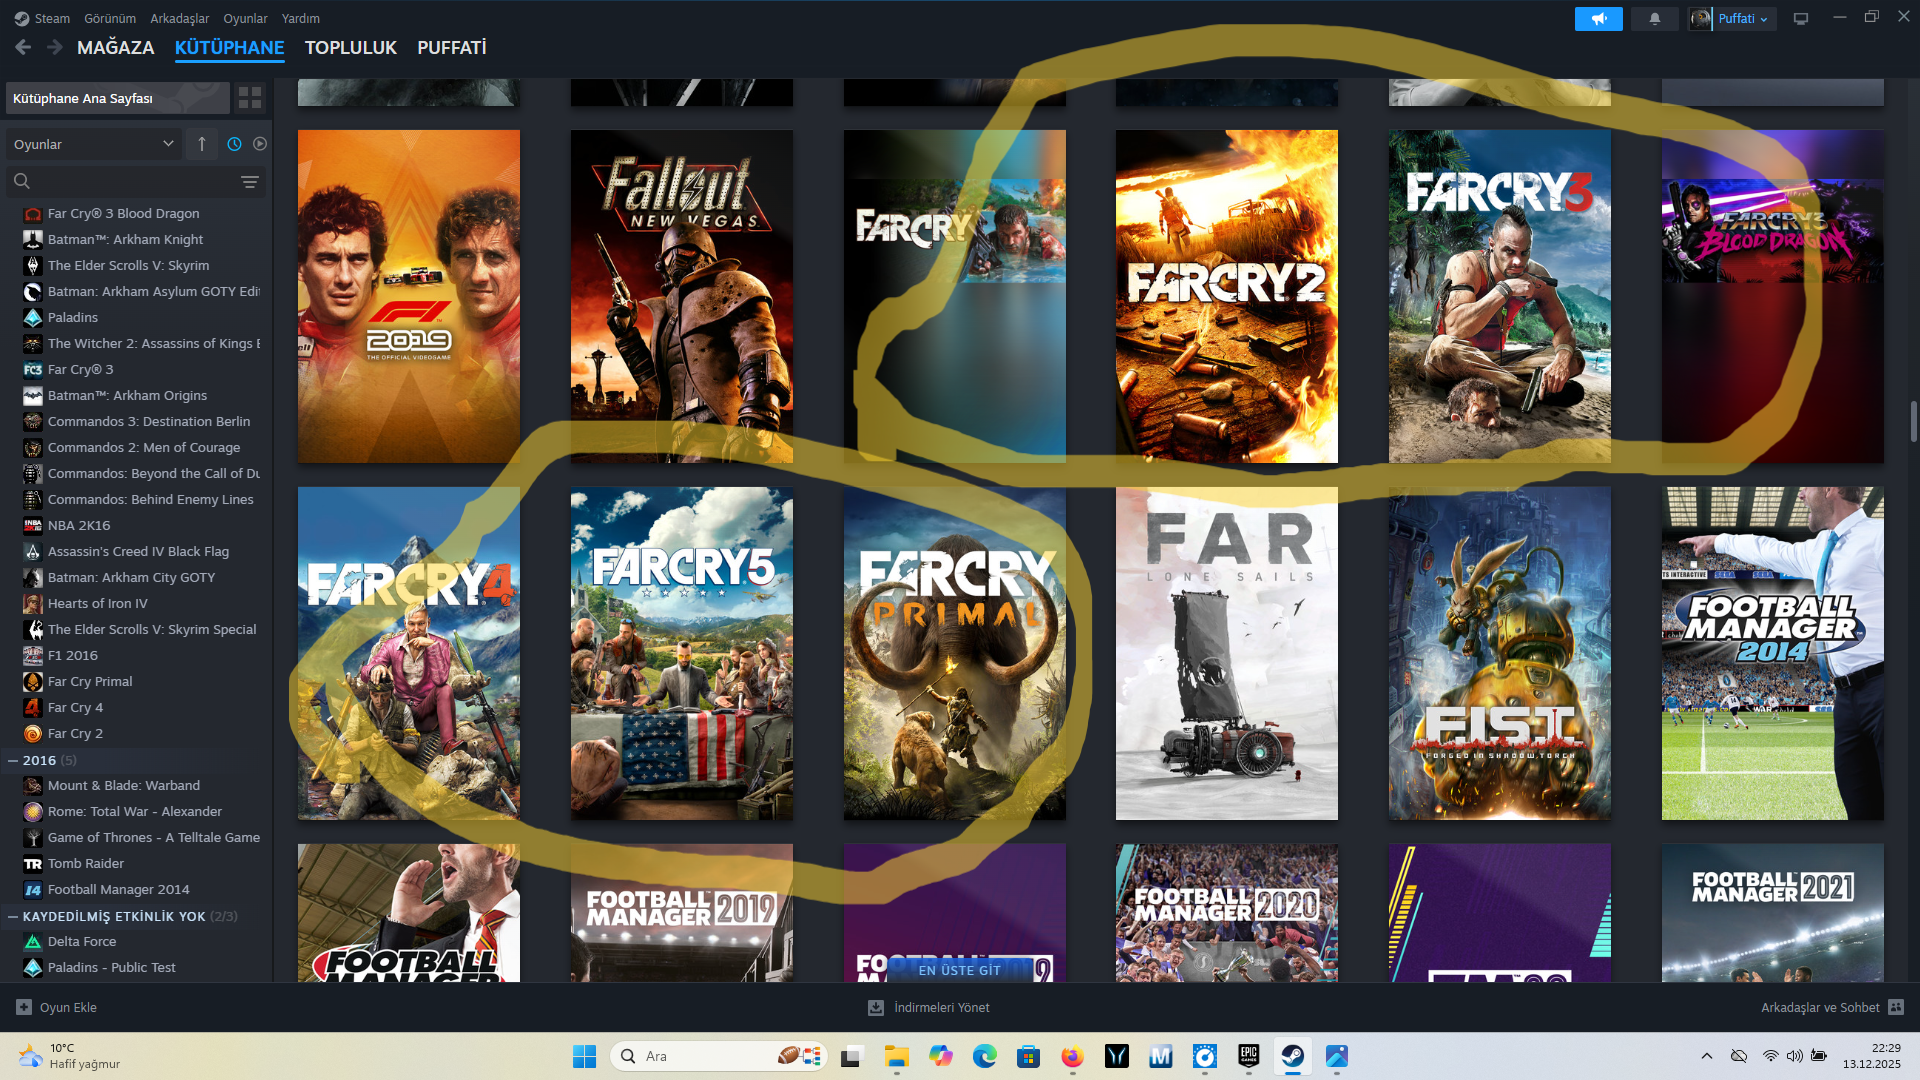The image size is (1920, 1080).
Task: Collapse the 2016 games group
Action: pos(13,761)
